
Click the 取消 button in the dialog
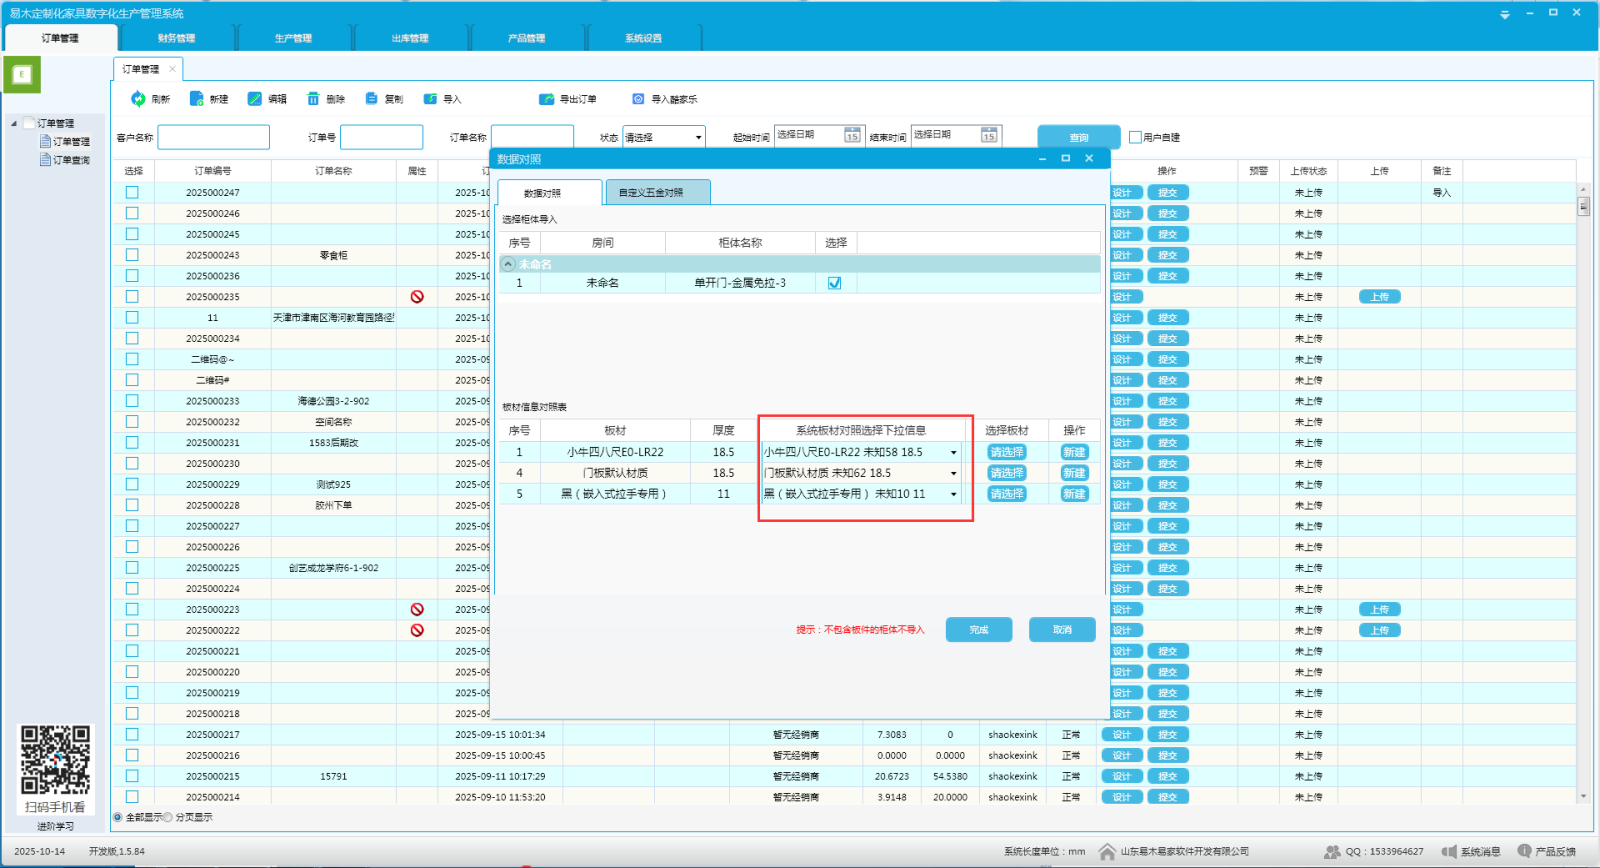click(1062, 630)
